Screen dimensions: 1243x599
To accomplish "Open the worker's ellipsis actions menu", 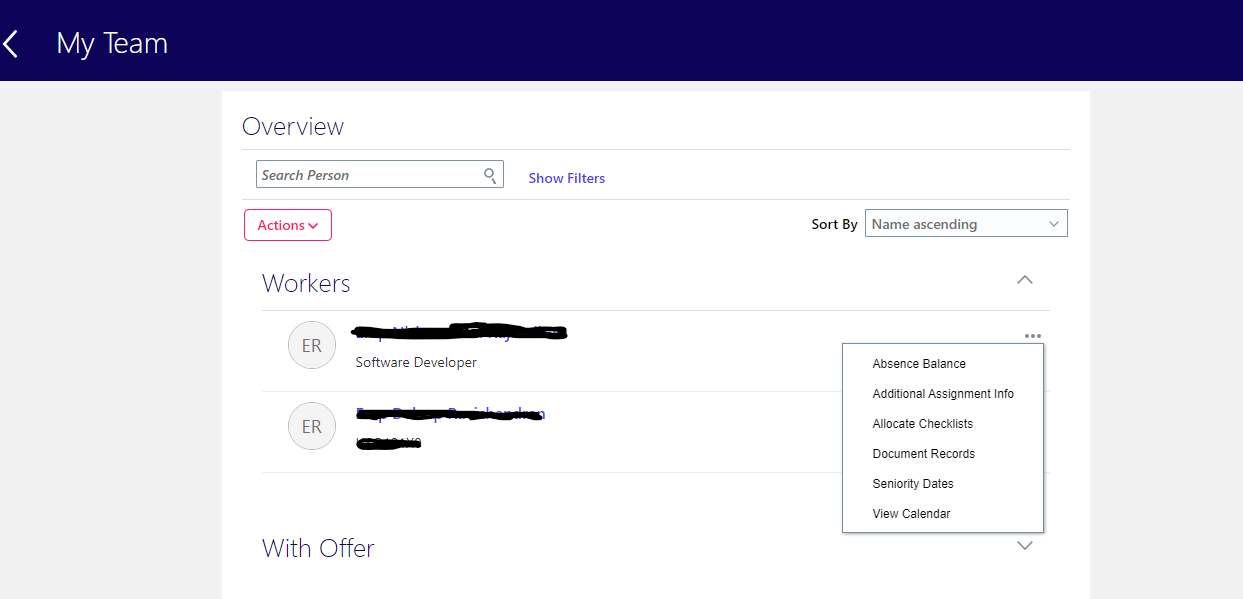I will pos(1033,335).
